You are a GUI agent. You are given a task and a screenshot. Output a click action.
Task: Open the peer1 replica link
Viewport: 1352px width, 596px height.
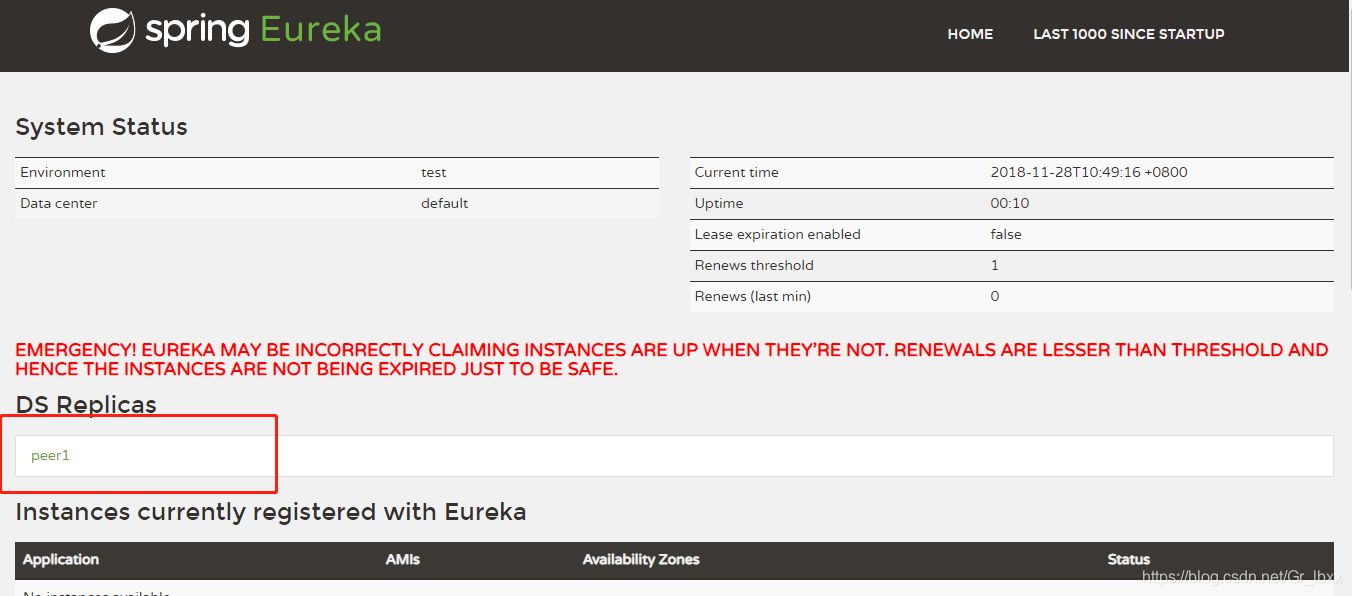[x=50, y=455]
